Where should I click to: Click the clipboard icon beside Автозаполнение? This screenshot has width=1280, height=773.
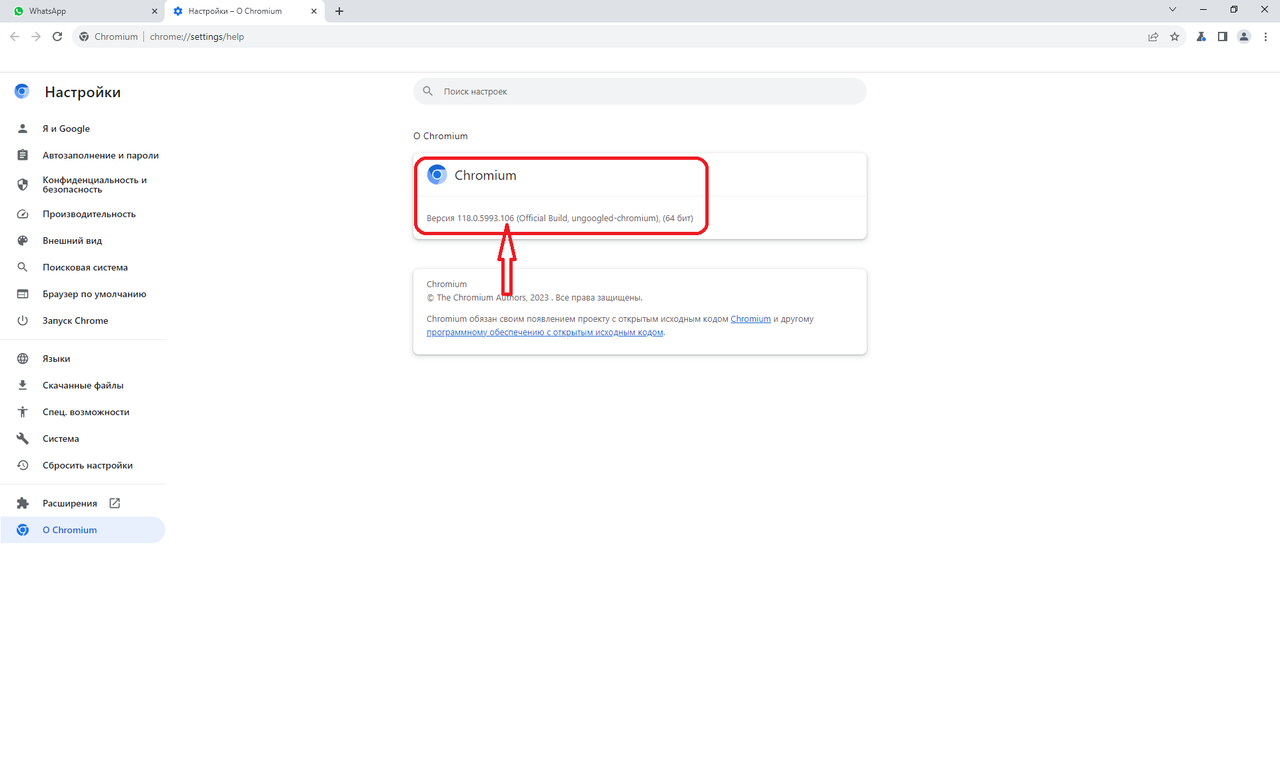22,155
